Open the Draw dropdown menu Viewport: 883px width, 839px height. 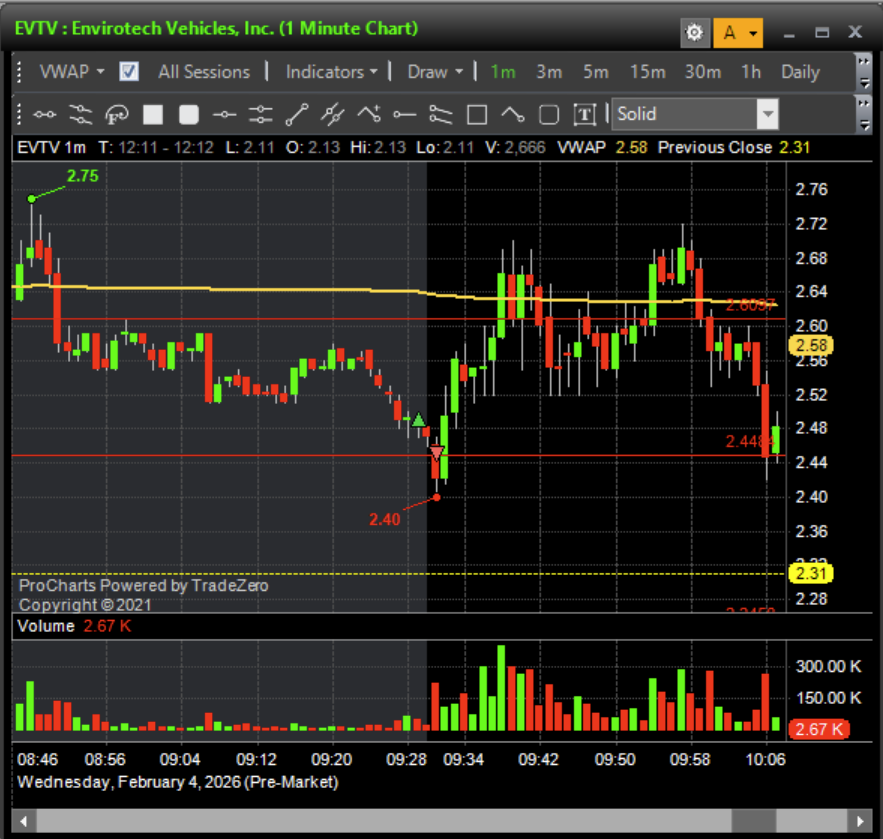pyautogui.click(x=435, y=72)
